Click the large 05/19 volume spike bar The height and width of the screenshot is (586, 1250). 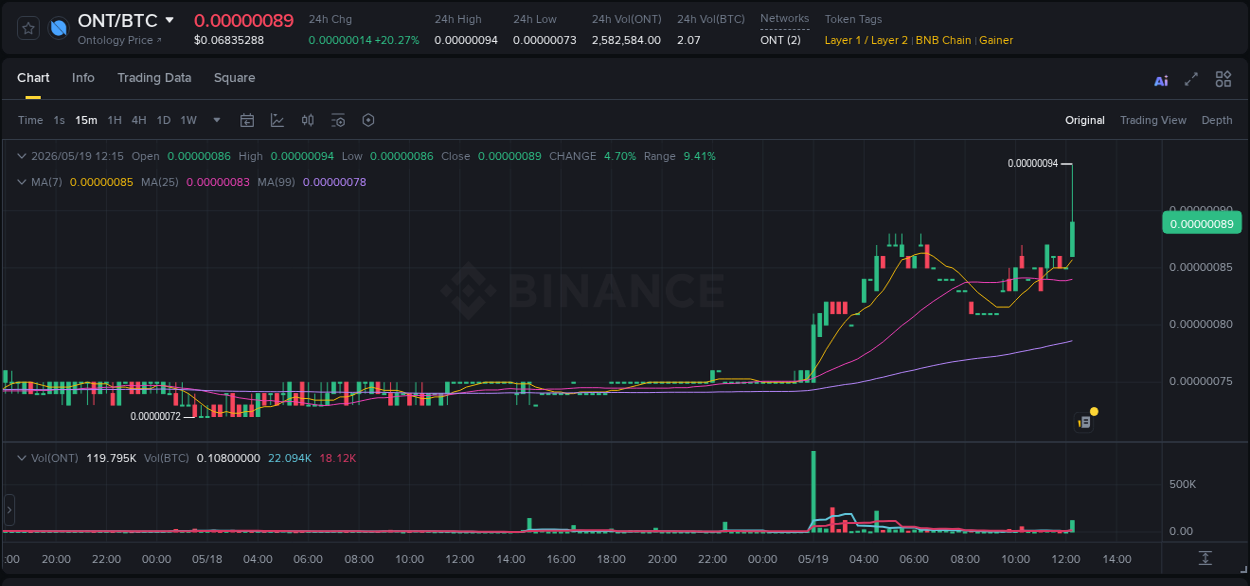tap(813, 490)
